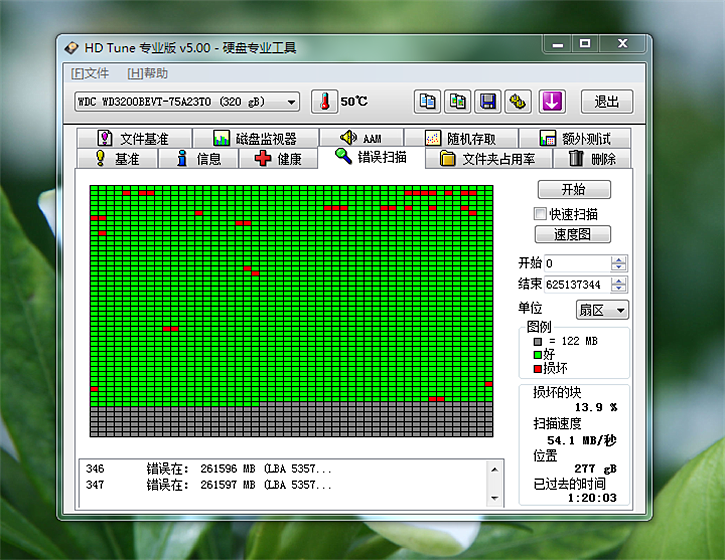The width and height of the screenshot is (725, 560).
Task: Click the HD Tune title bar icon
Action: coord(72,48)
